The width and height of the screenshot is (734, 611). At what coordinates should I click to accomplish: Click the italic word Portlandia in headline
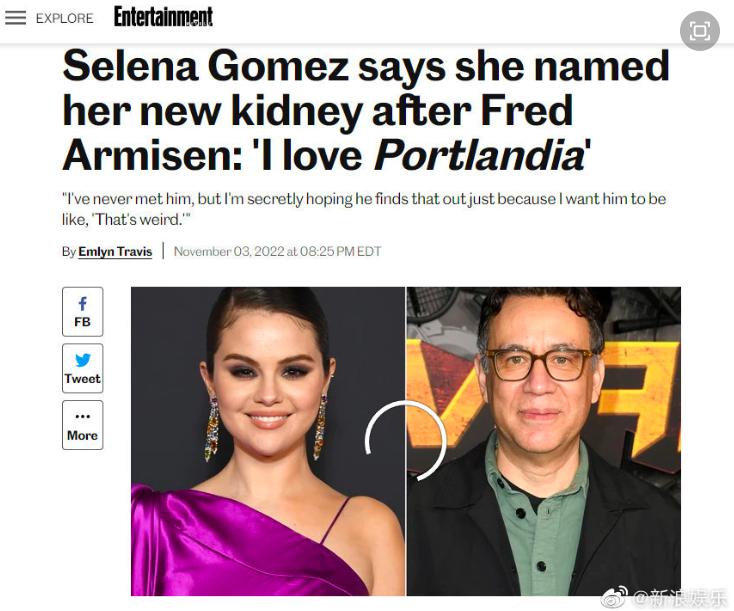[x=478, y=155]
